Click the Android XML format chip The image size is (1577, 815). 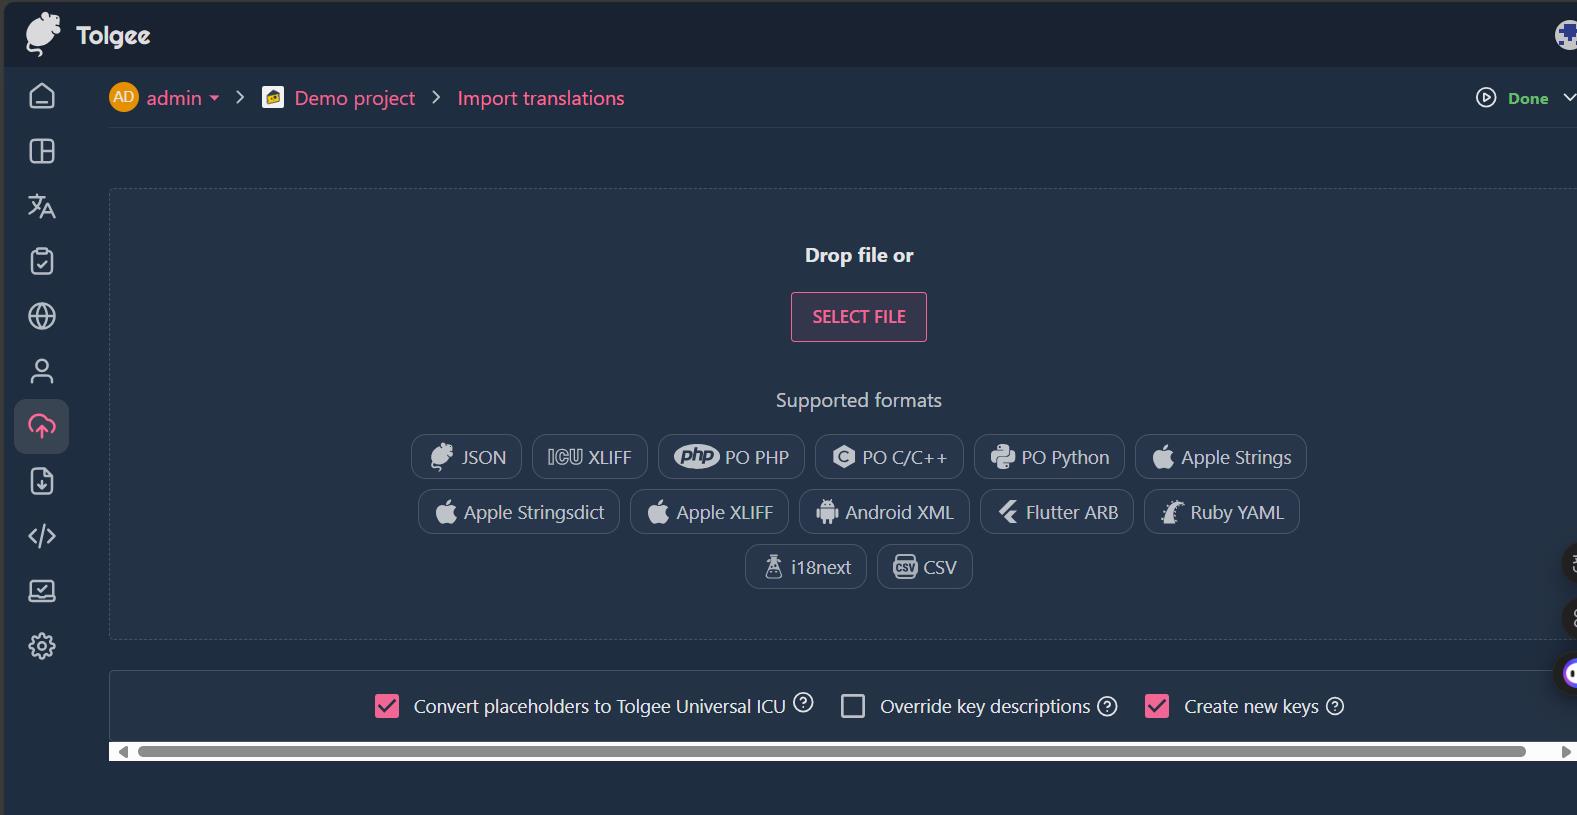(884, 512)
